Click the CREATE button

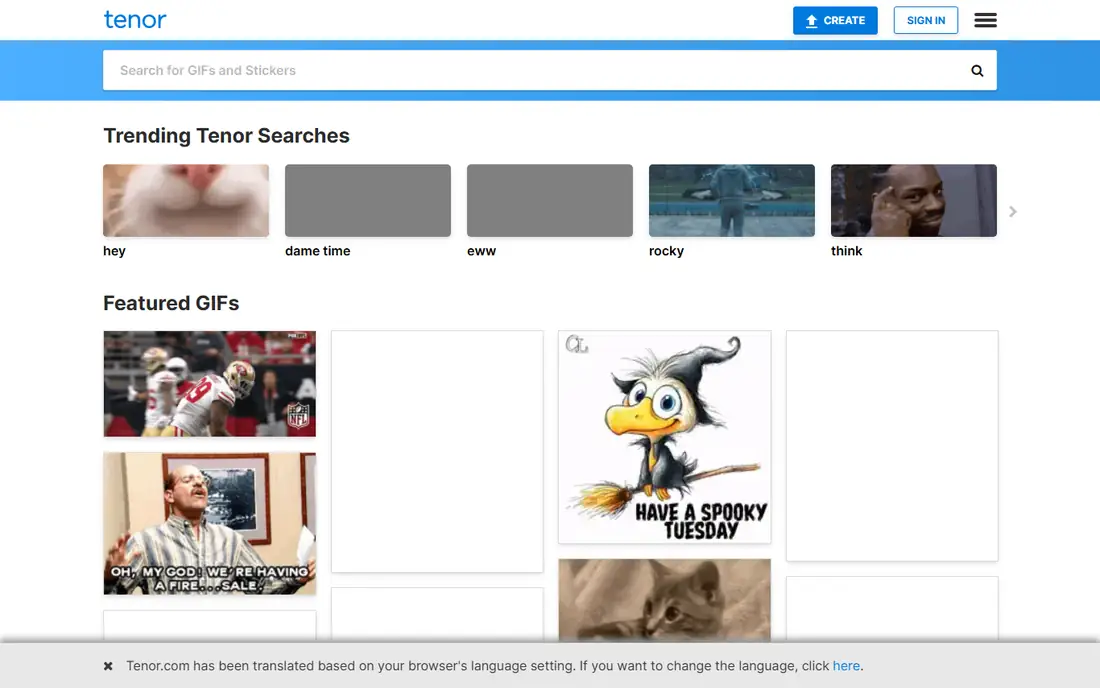[x=835, y=20]
